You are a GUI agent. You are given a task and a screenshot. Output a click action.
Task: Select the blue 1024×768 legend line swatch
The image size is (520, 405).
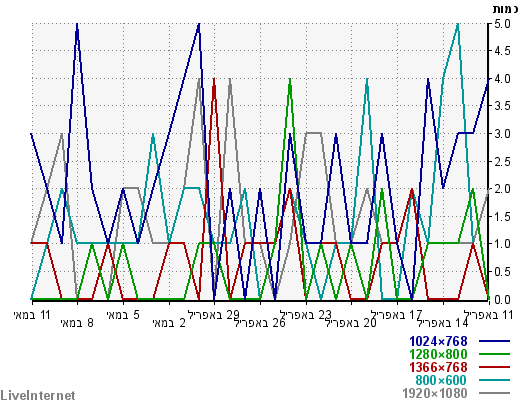(495, 341)
